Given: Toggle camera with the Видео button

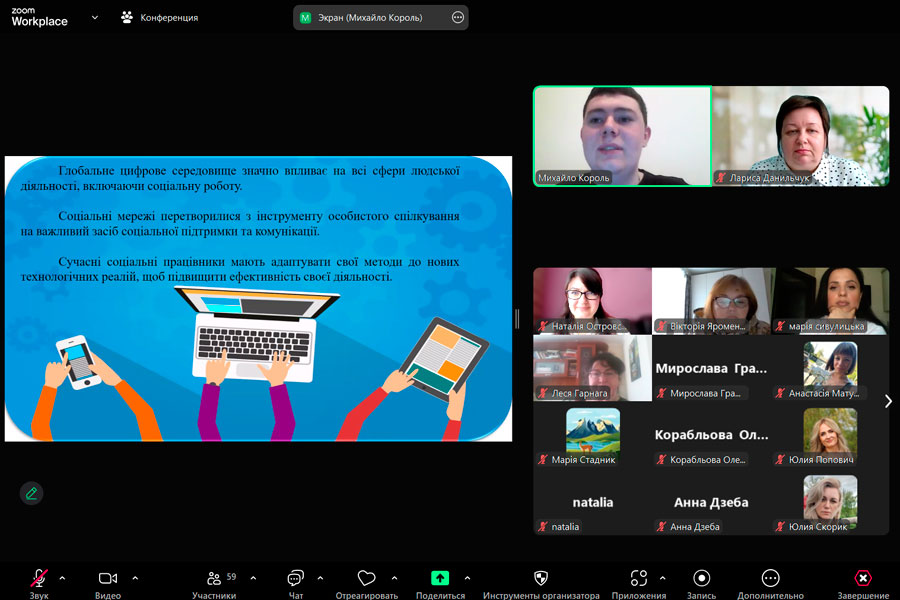Looking at the screenshot, I should [108, 583].
